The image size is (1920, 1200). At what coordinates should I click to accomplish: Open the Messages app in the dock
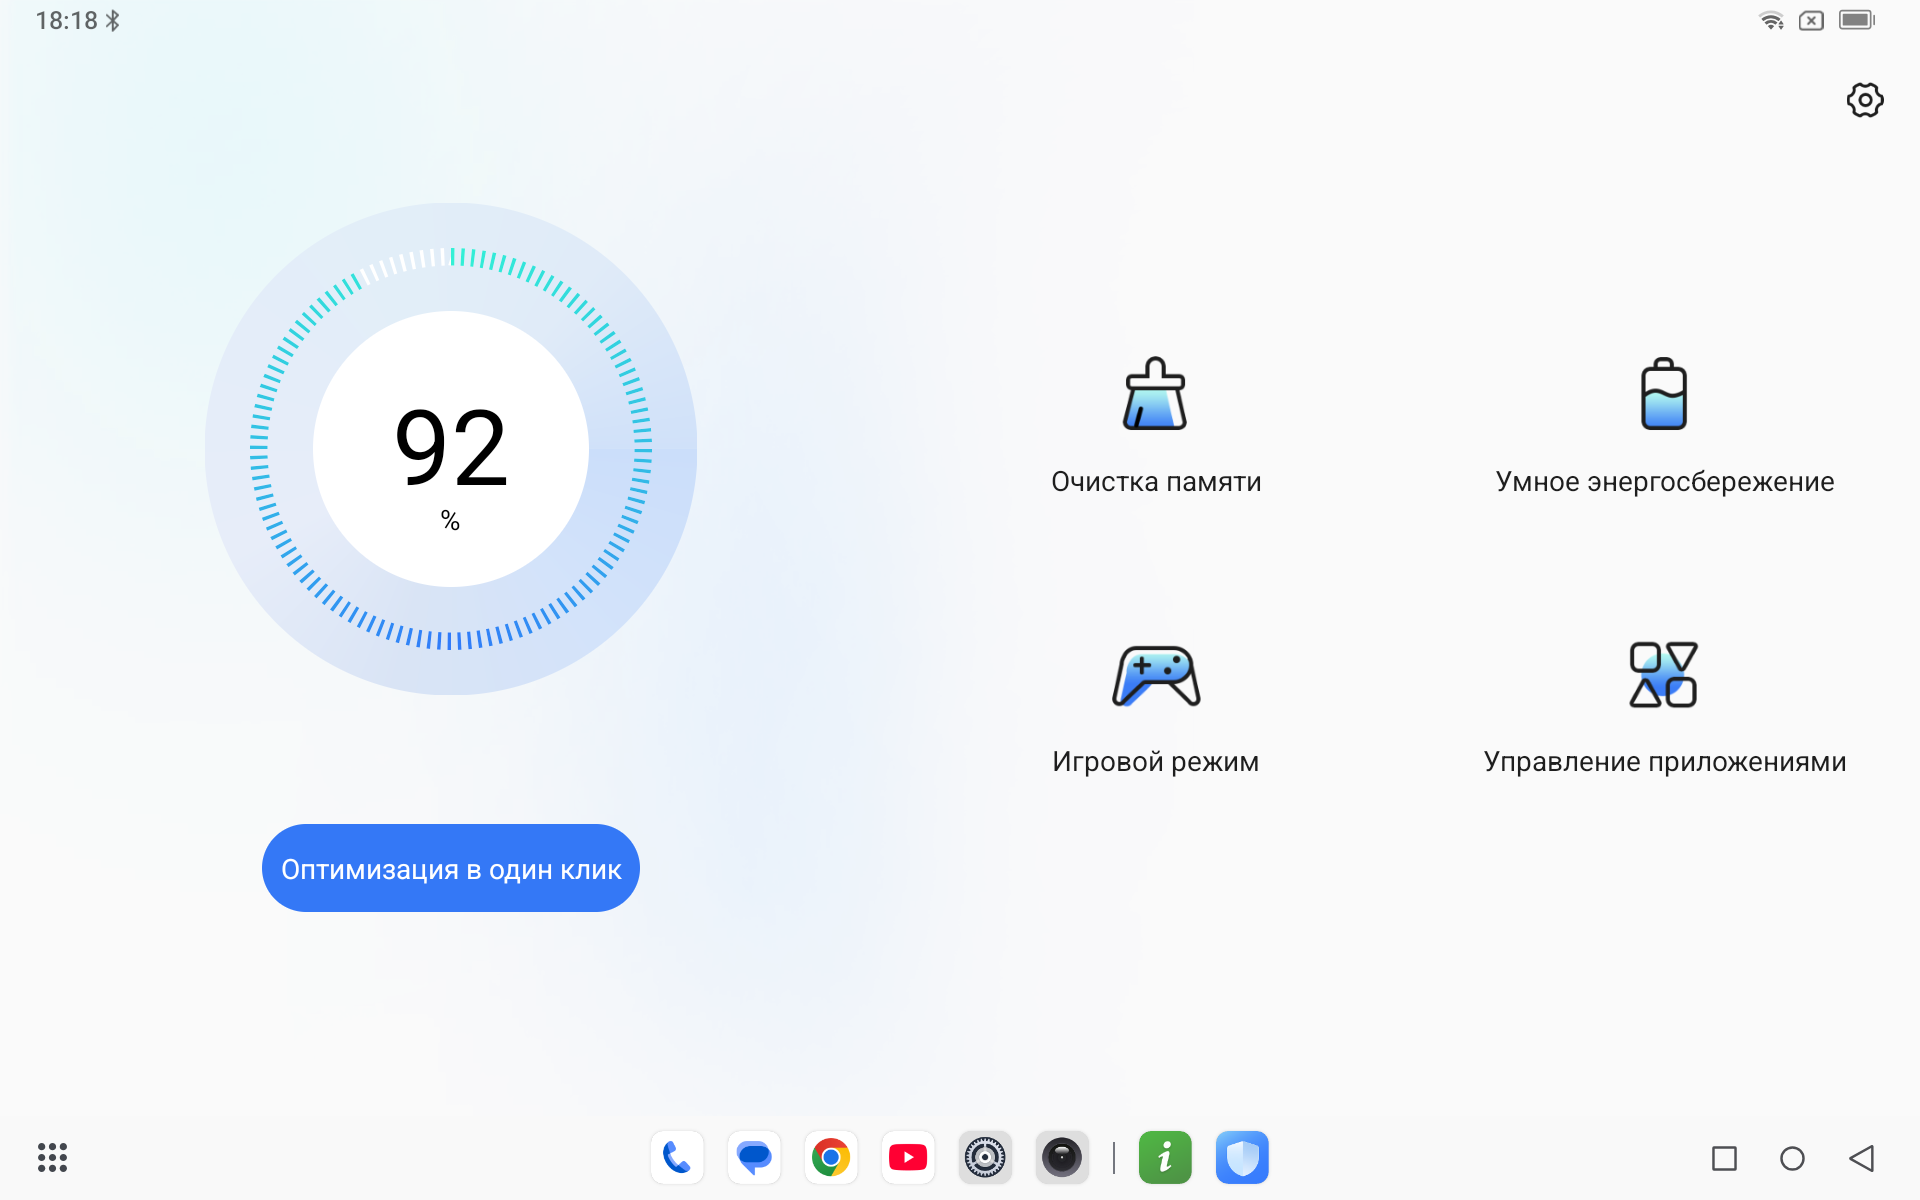754,1158
